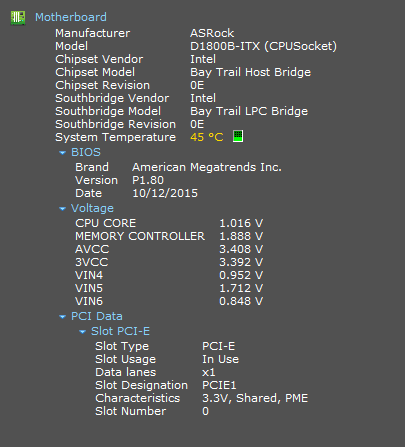This screenshot has height=447, width=405.
Task: Click the green temperature indicator icon
Action: (238, 136)
